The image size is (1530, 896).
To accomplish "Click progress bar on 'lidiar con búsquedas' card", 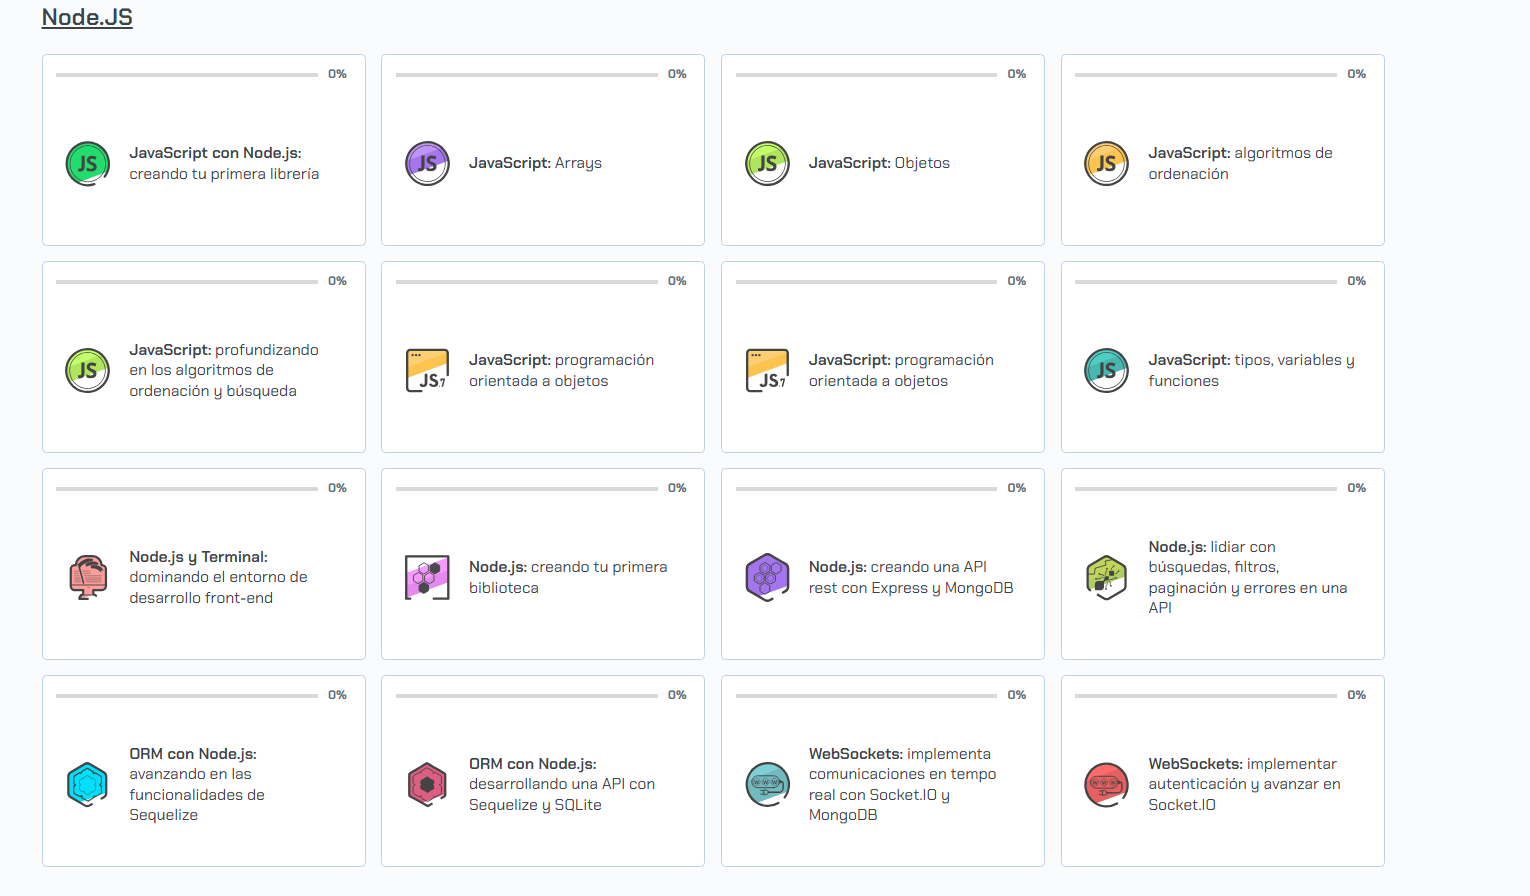I will 1206,488.
